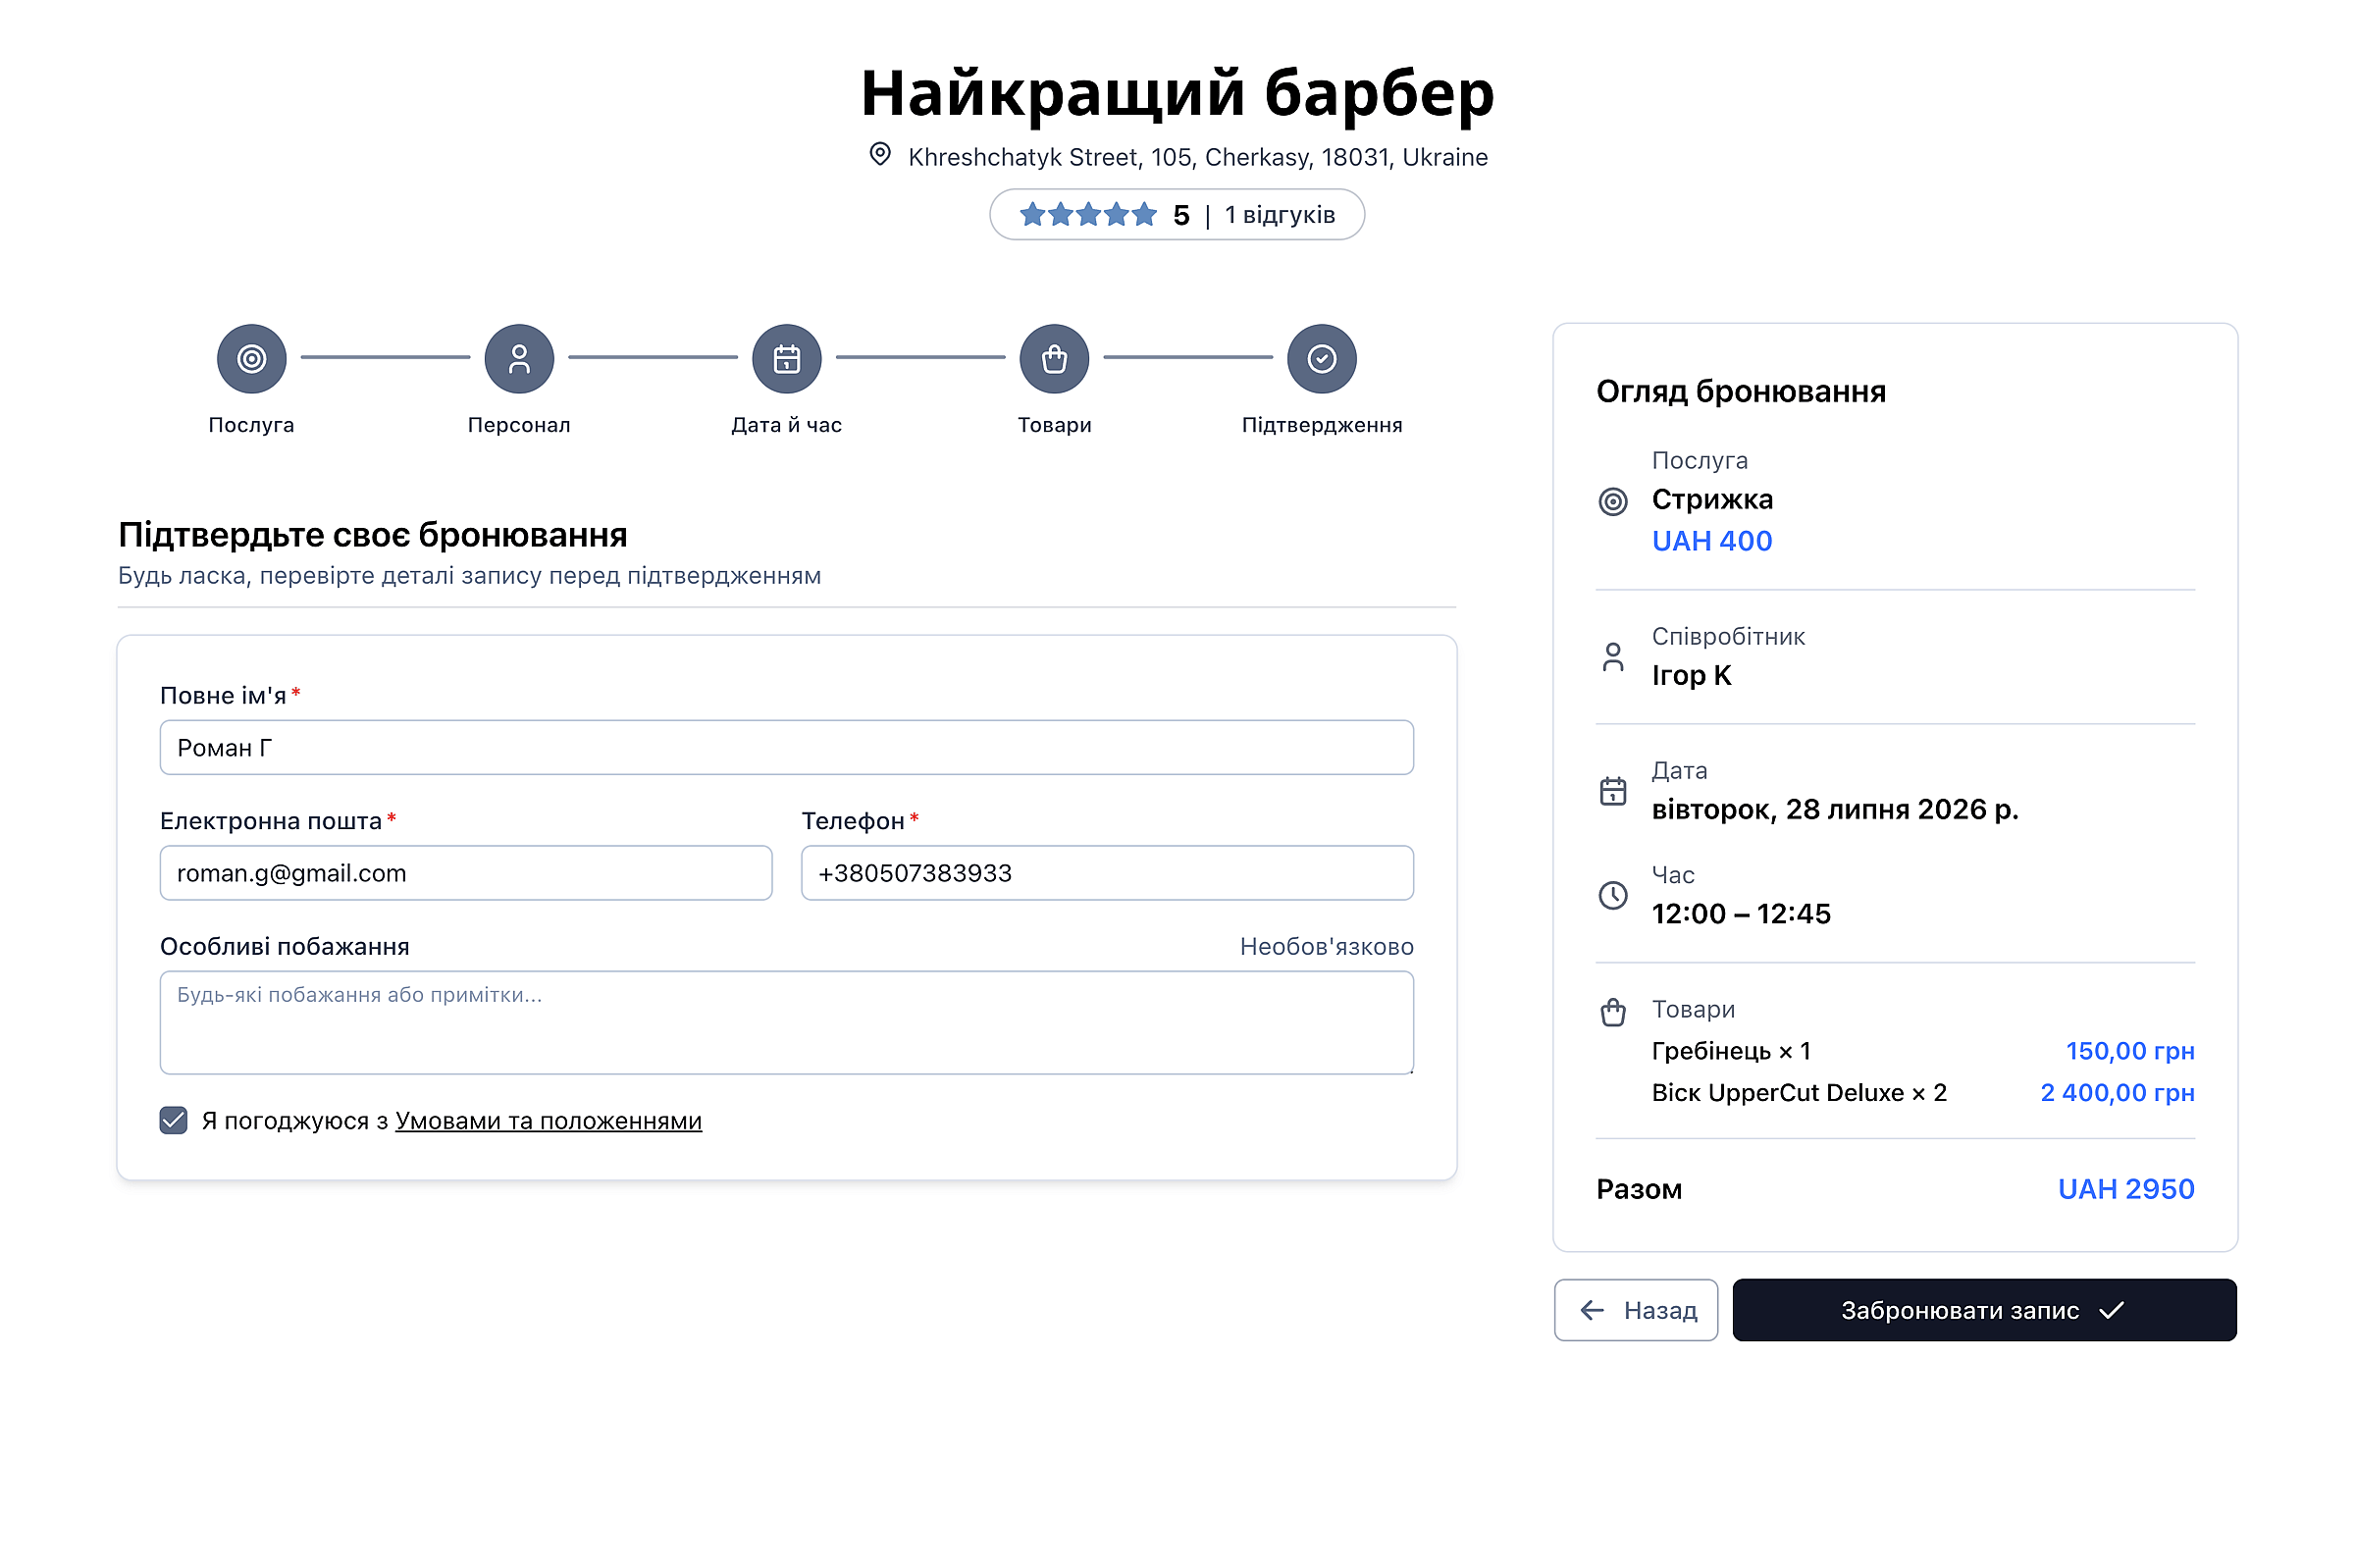Viewport: 2355px width, 1568px height.
Task: Click the Товари shopping bag step icon
Action: point(1054,358)
